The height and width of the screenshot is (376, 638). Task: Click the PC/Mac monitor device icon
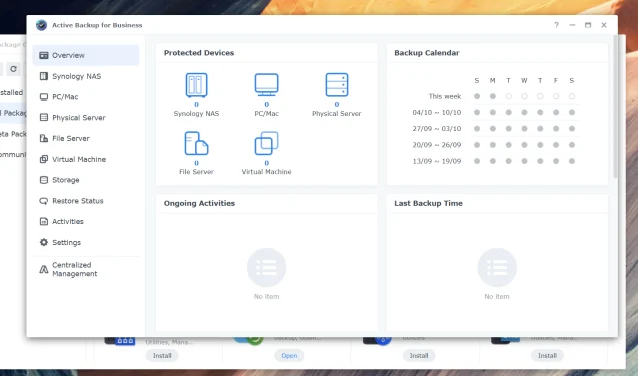[x=267, y=85]
